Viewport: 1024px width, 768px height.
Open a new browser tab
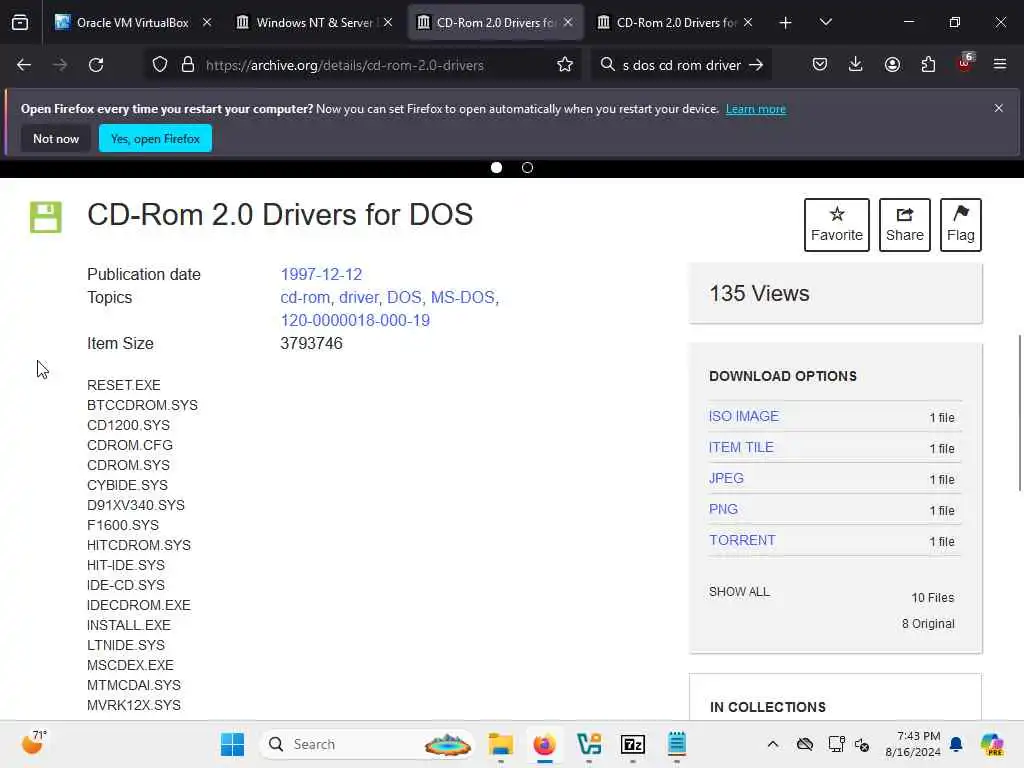click(x=786, y=23)
